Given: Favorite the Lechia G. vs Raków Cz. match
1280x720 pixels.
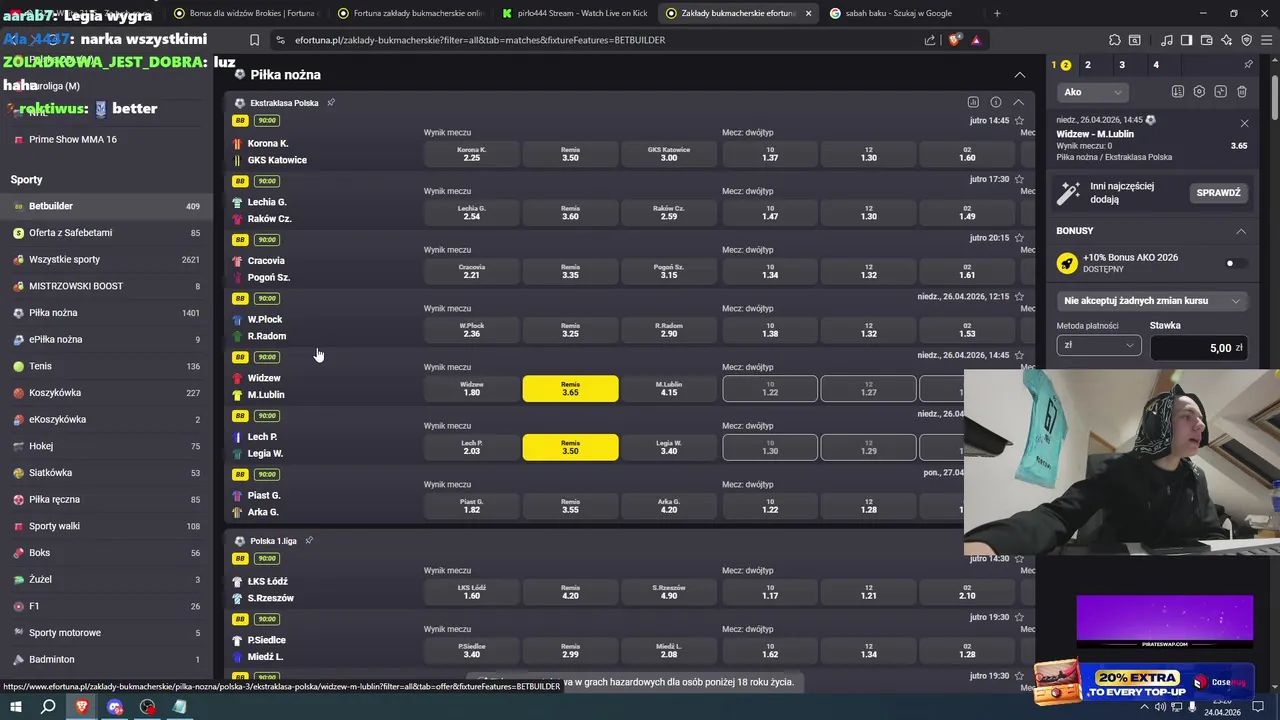Looking at the screenshot, I should tap(1019, 180).
